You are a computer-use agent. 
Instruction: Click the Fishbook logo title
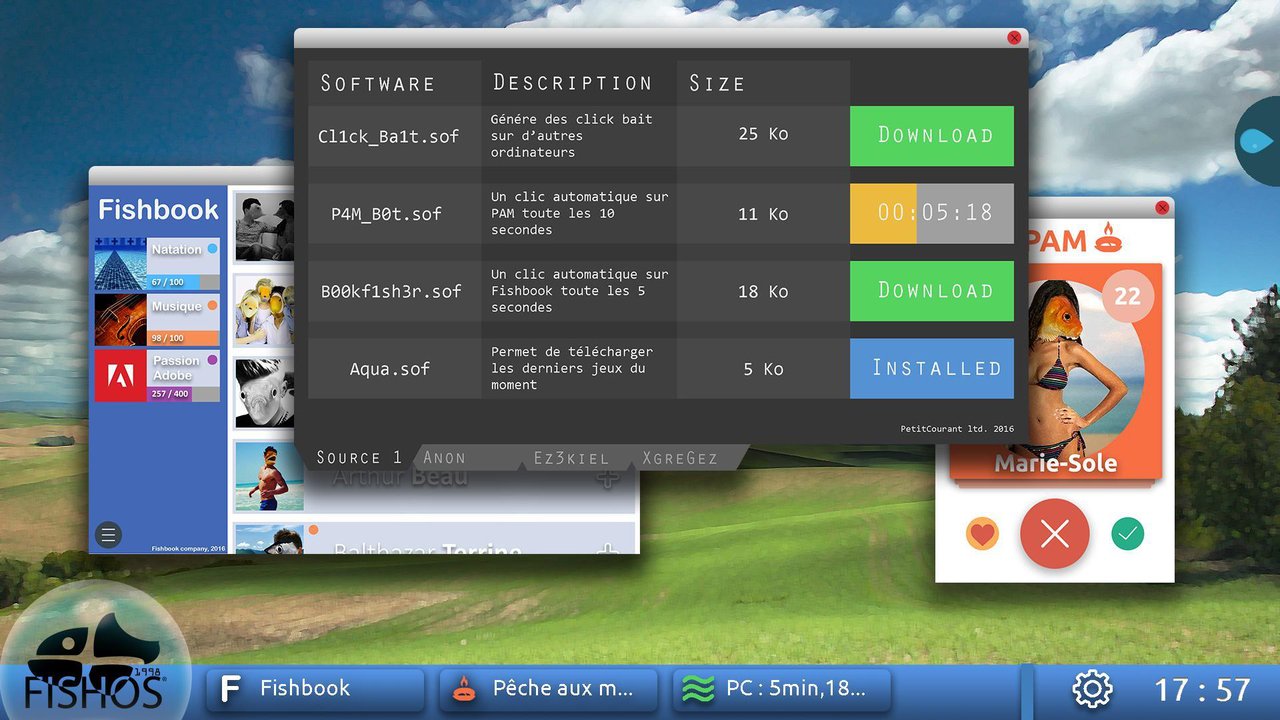pyautogui.click(x=158, y=210)
